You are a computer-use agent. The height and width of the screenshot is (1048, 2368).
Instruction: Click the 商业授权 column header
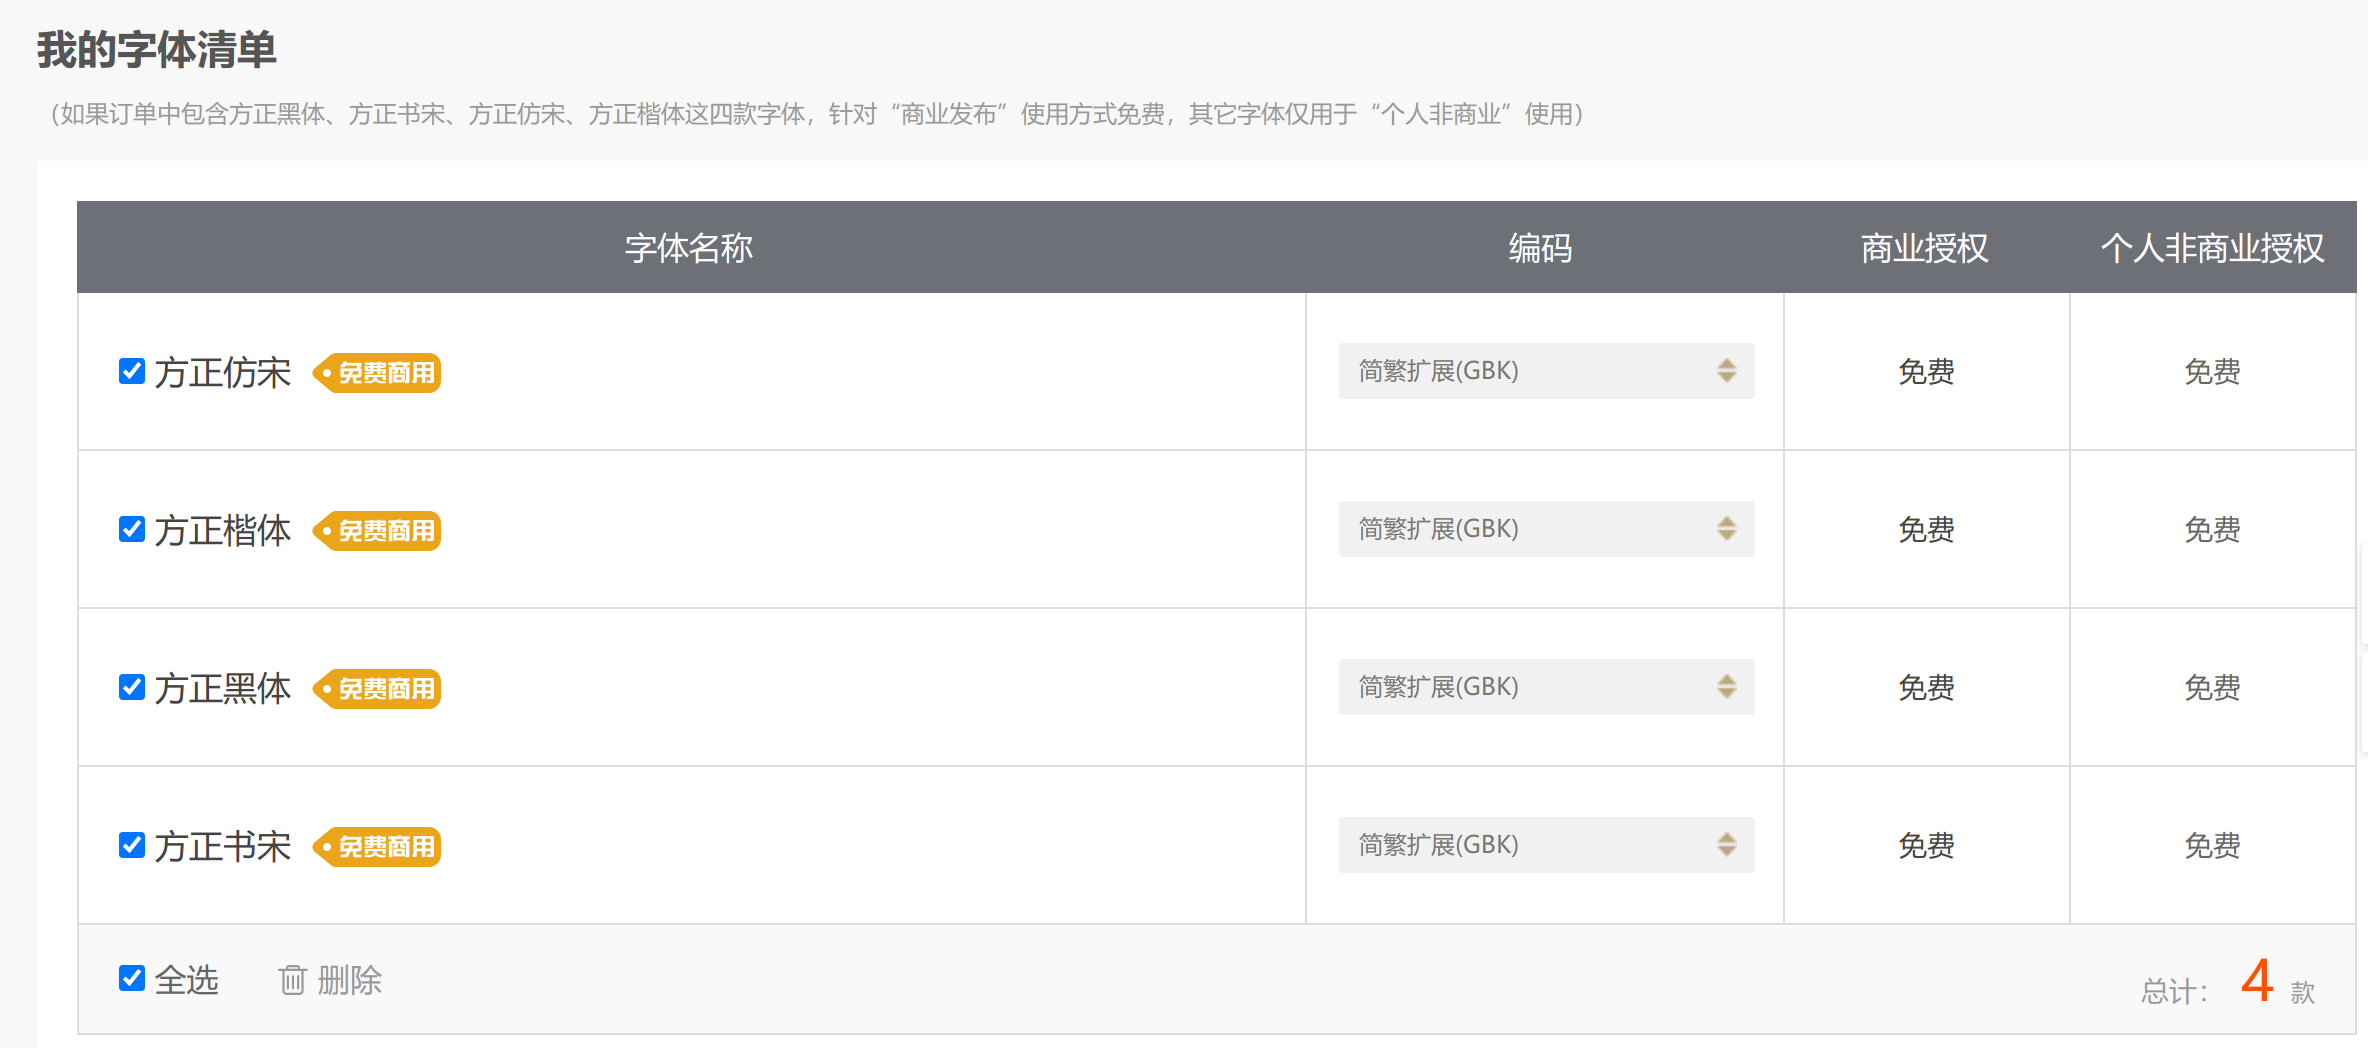(1925, 248)
